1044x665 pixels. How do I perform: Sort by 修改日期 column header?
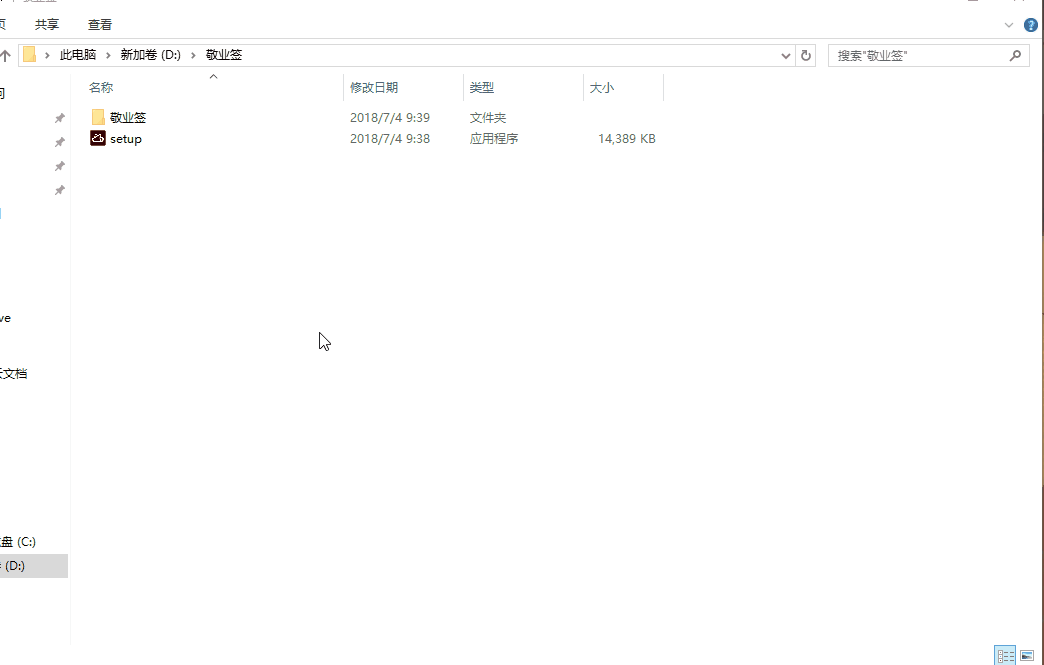[x=374, y=88]
